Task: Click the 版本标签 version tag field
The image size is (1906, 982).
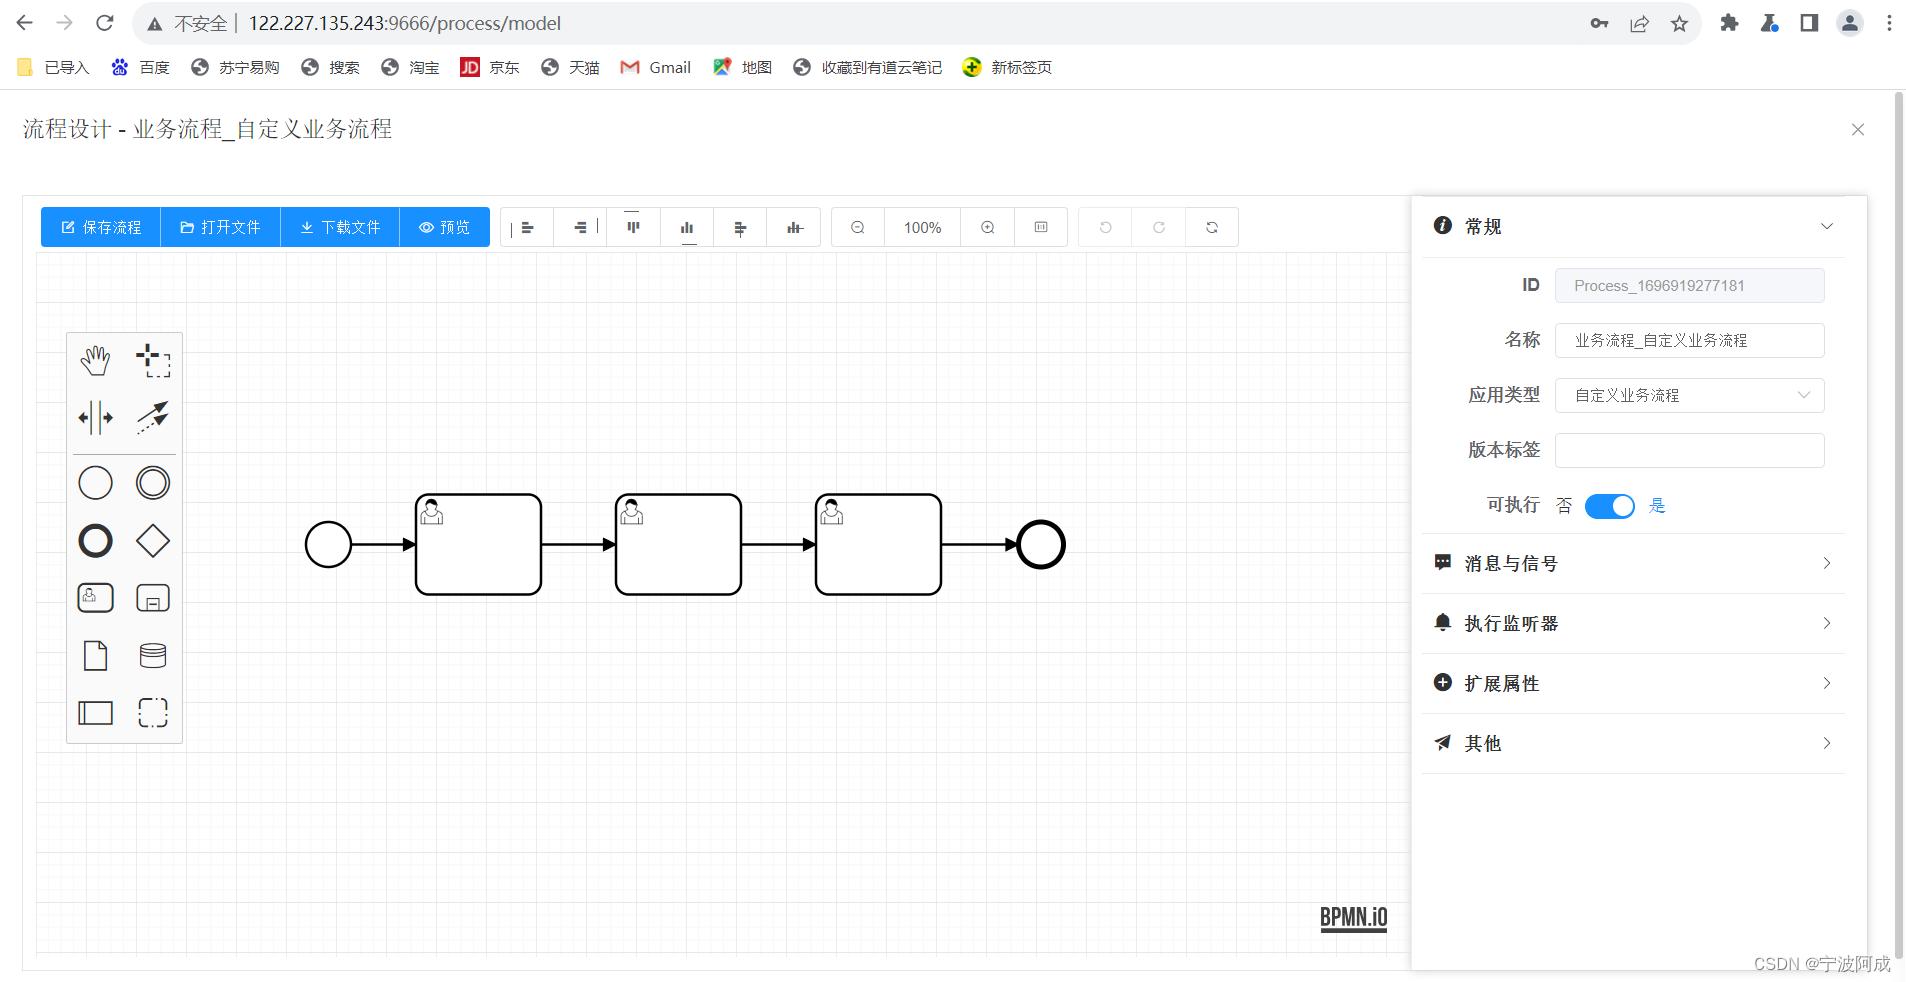Action: tap(1690, 450)
